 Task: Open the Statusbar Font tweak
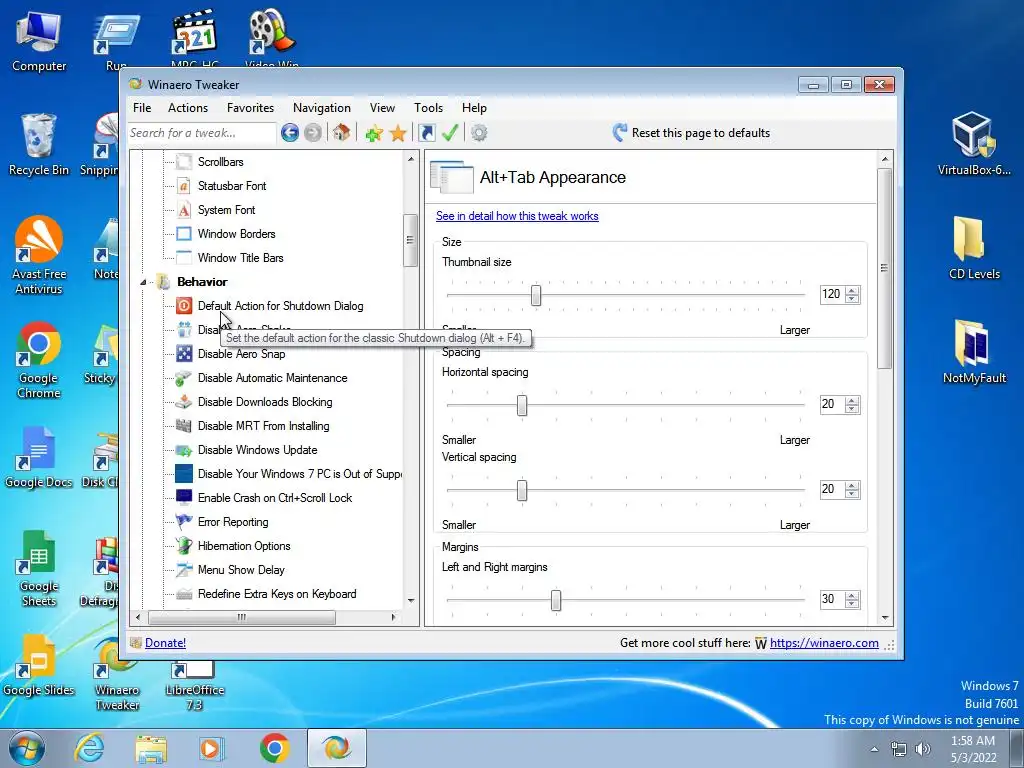pyautogui.click(x=232, y=185)
